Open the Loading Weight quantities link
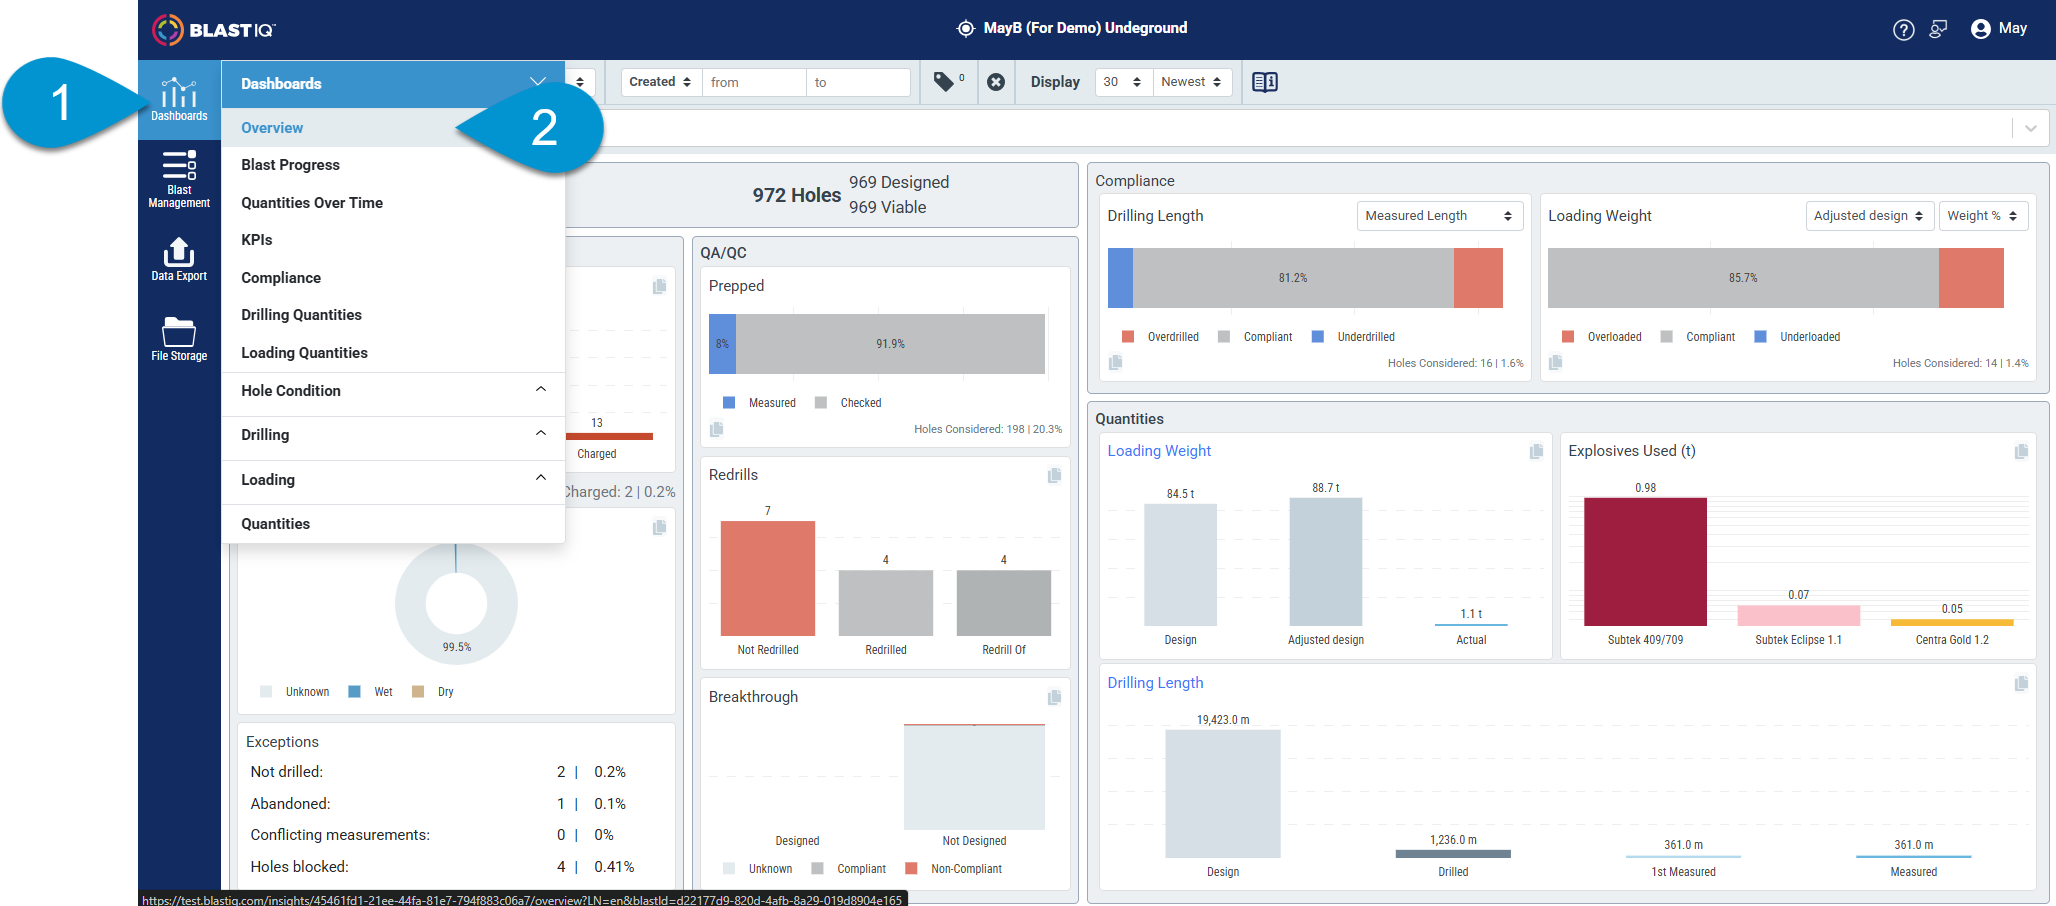 pyautogui.click(x=1159, y=451)
